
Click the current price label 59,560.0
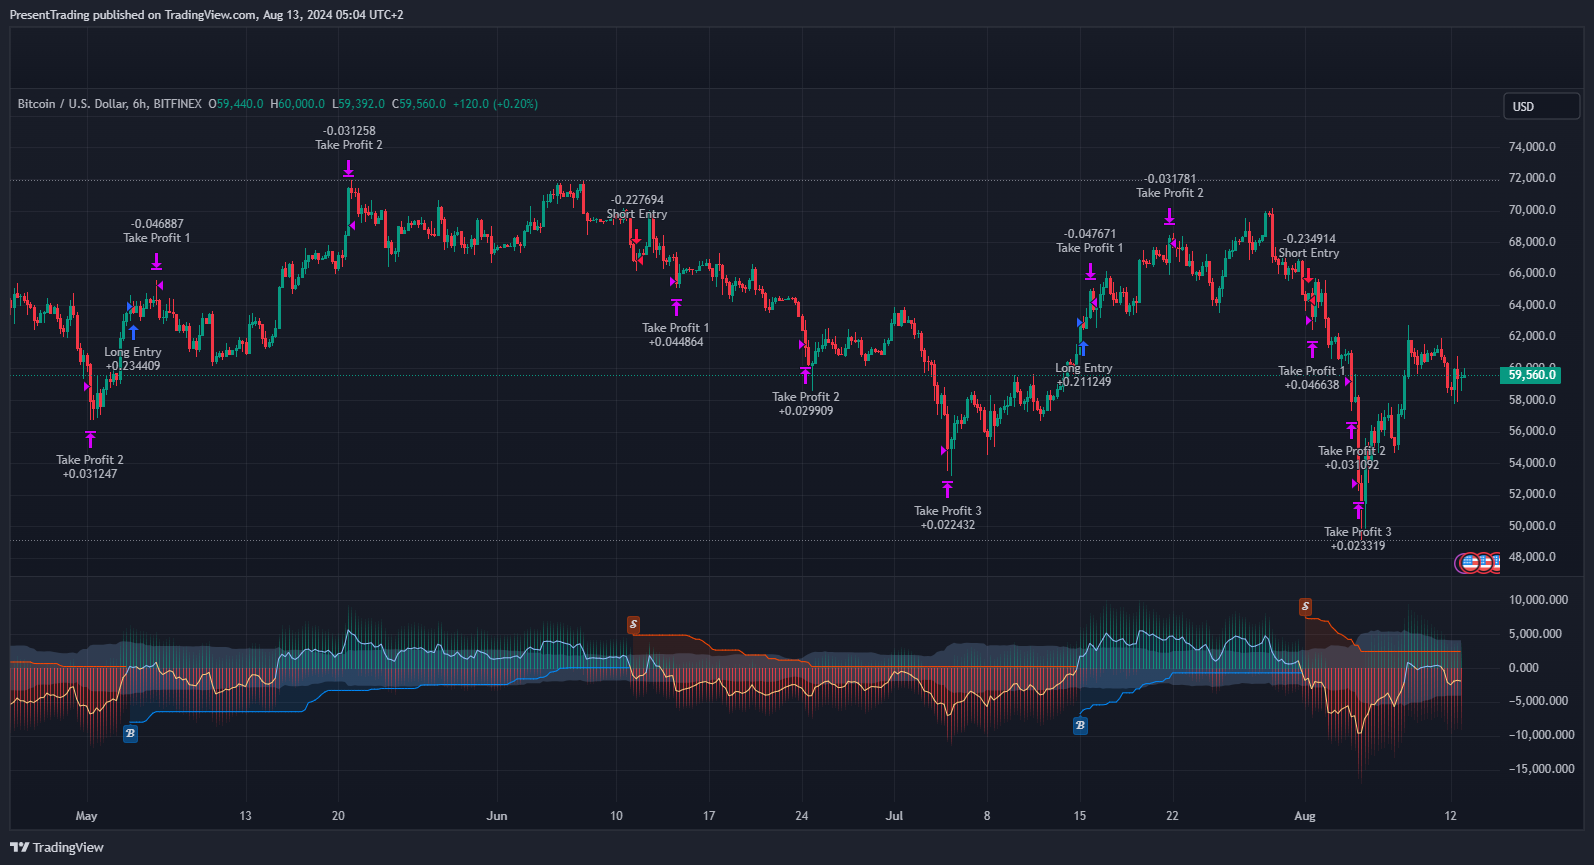[x=1530, y=375]
